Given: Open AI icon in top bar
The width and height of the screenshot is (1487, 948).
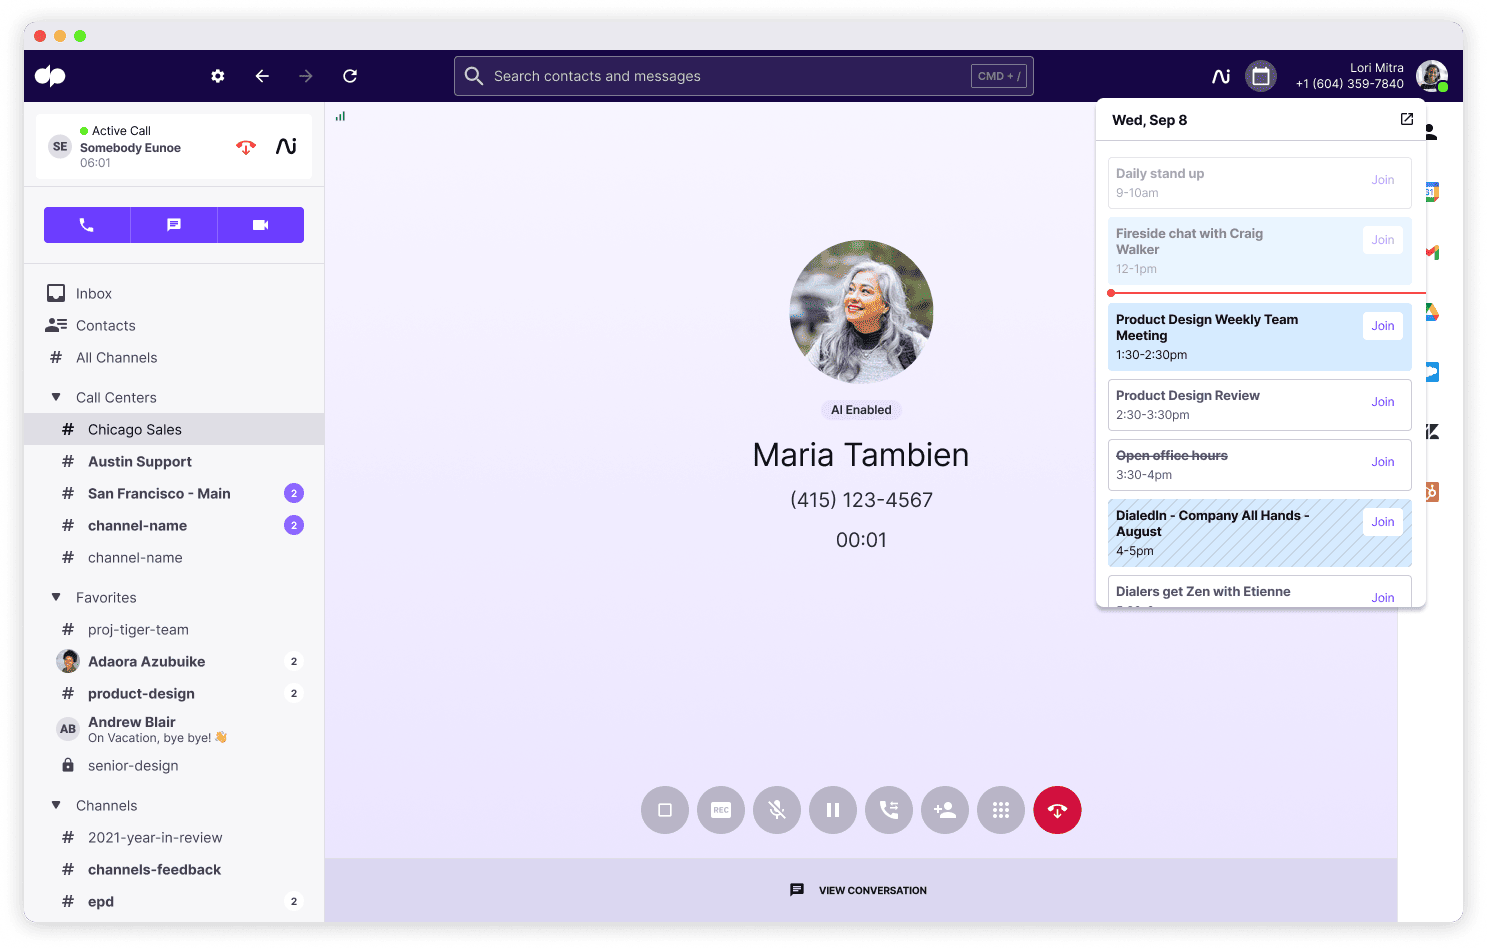Looking at the screenshot, I should (x=1221, y=76).
